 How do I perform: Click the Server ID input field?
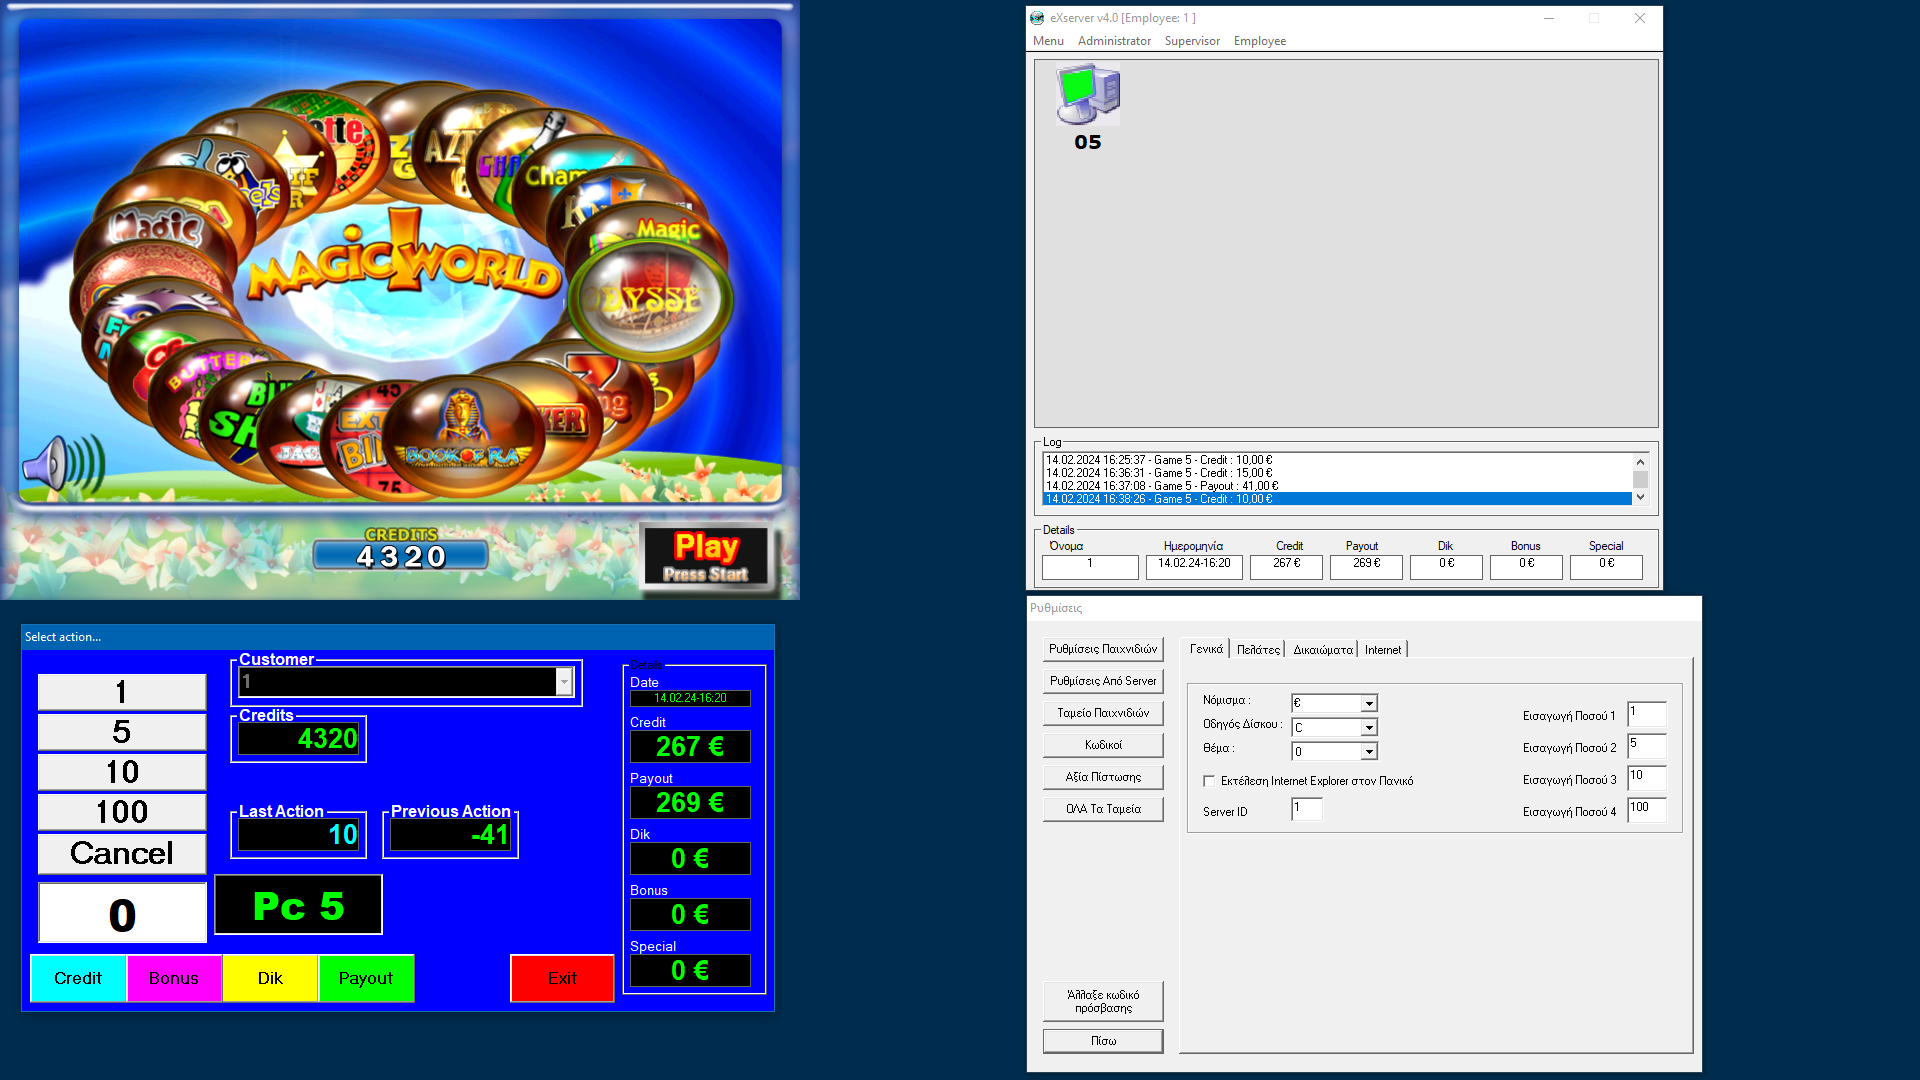click(x=1306, y=809)
